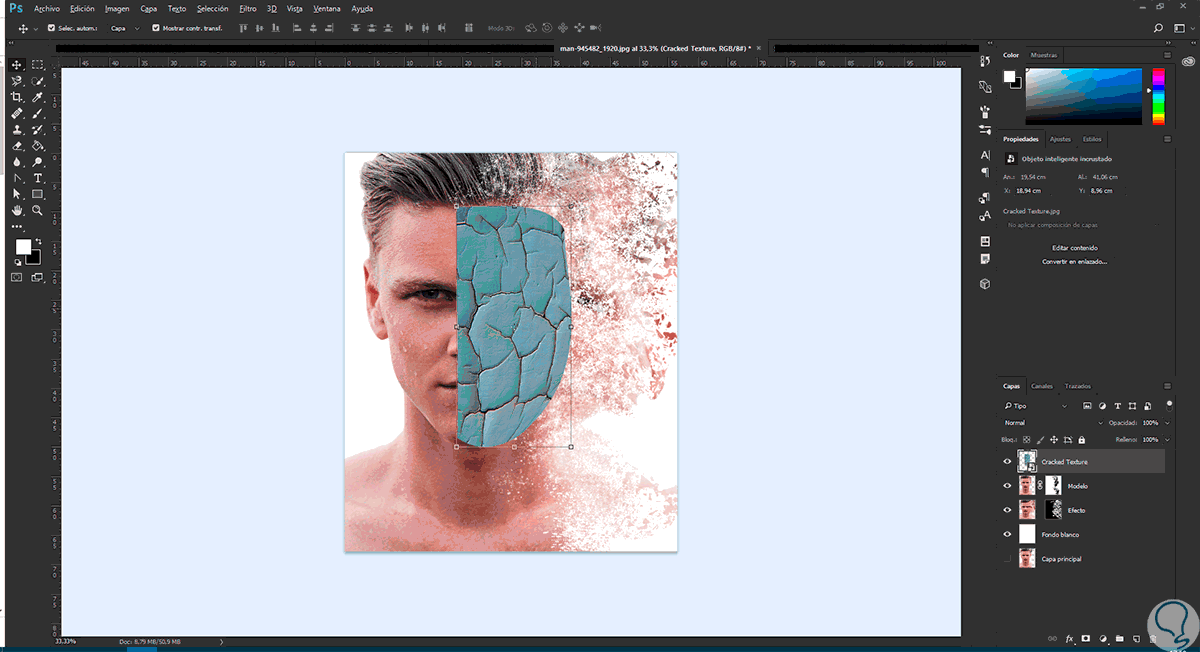Image resolution: width=1200 pixels, height=652 pixels.
Task: Expand the Opacidad slider dropdown arrow
Action: (x=1167, y=423)
